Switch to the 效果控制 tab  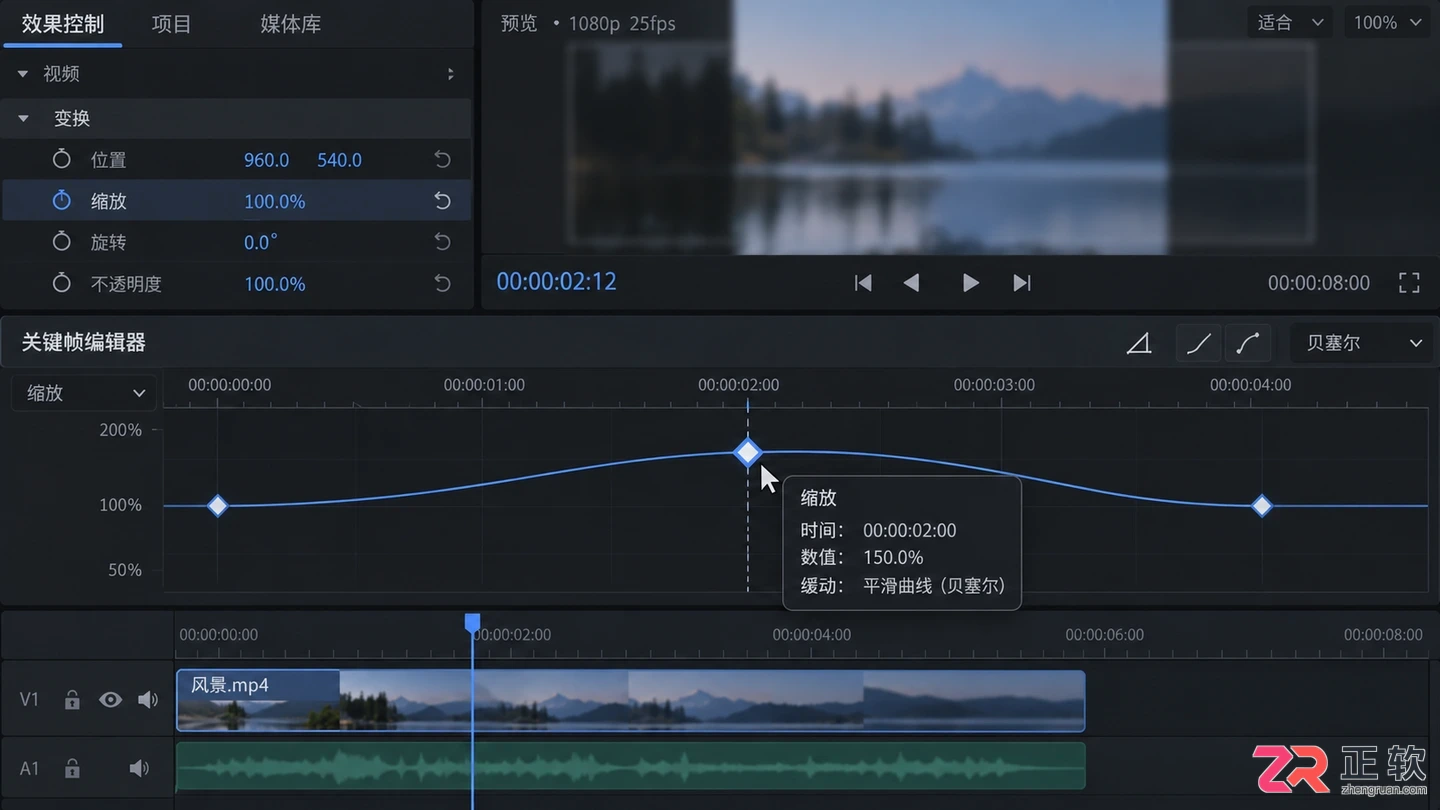coord(63,24)
